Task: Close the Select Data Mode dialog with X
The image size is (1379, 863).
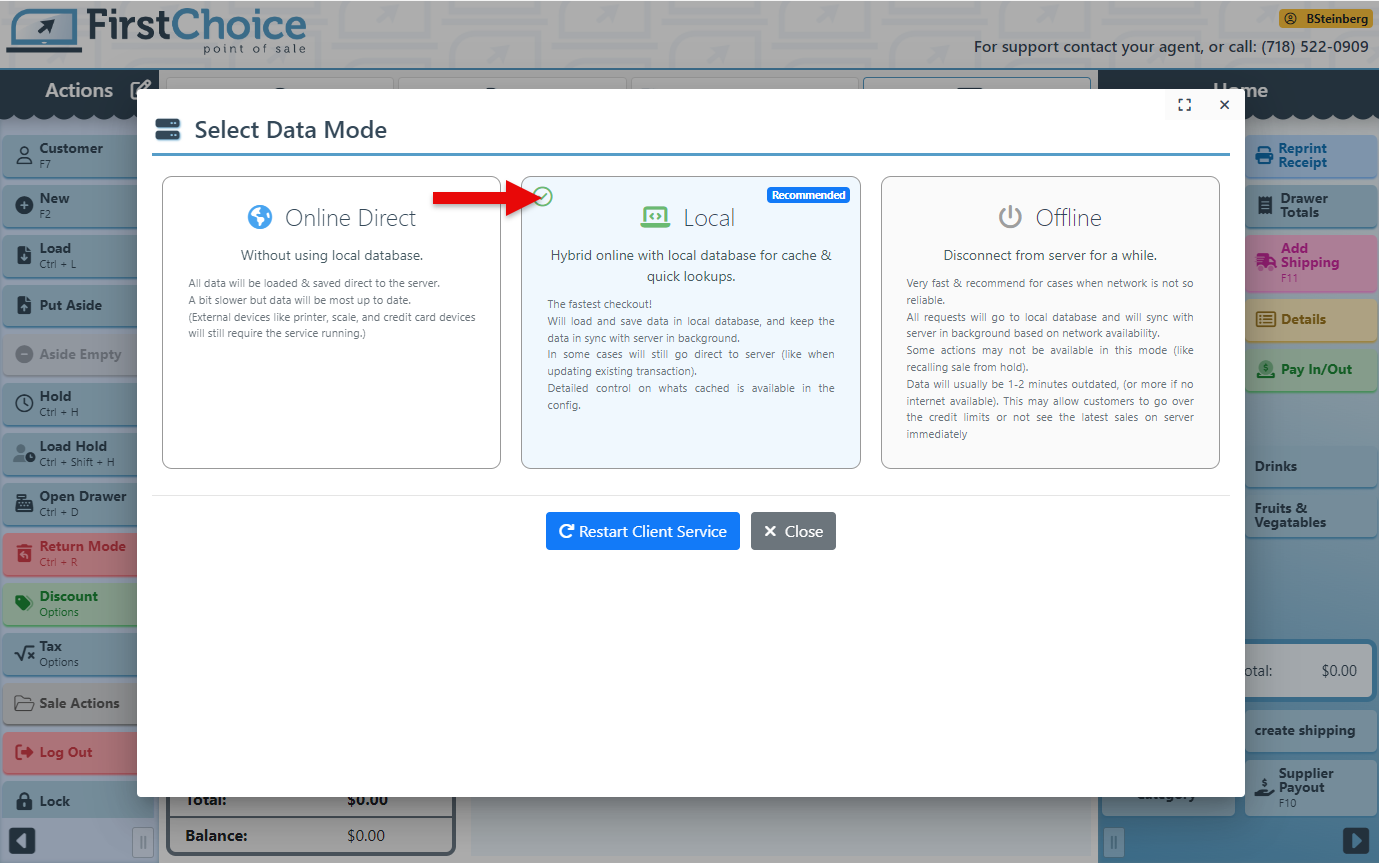Action: [1224, 105]
